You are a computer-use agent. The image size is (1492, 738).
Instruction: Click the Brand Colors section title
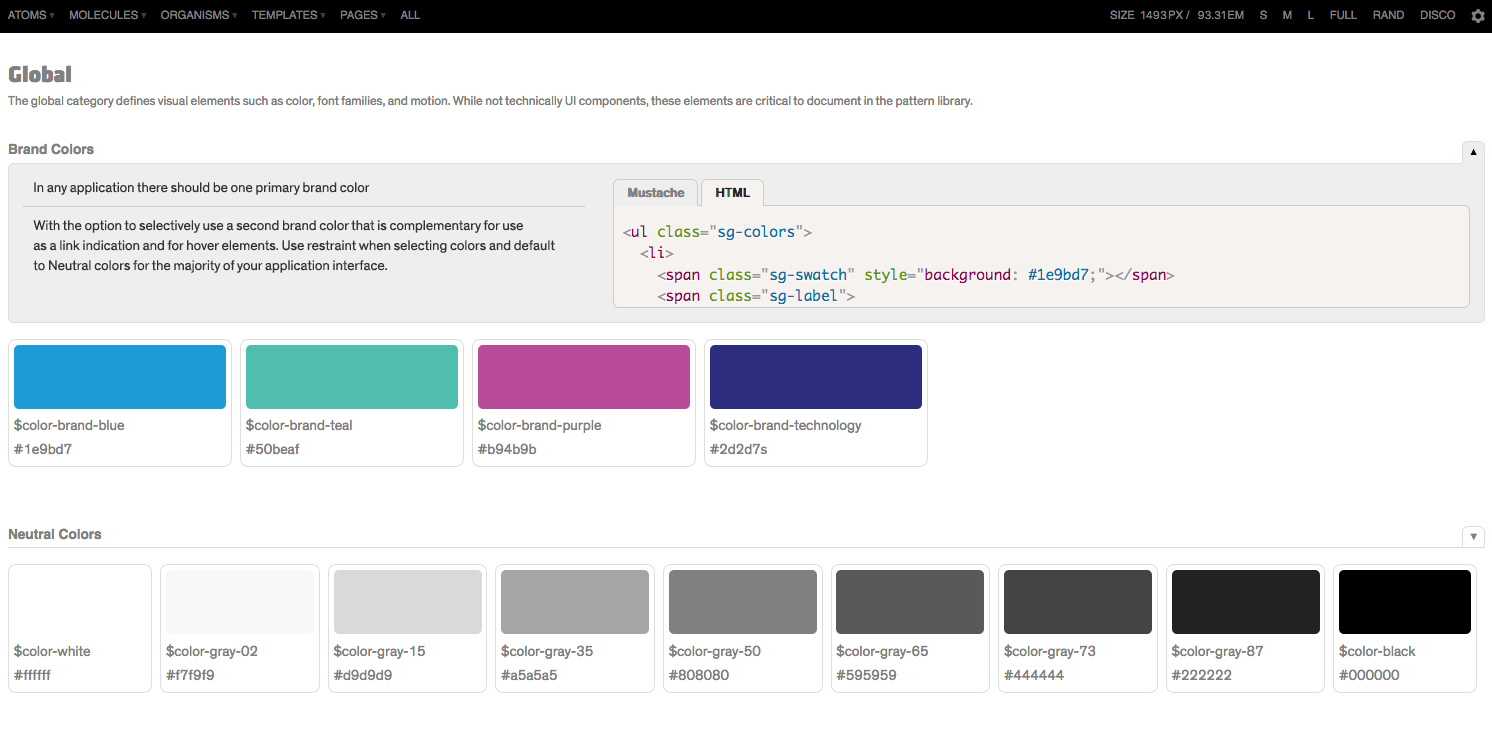click(x=51, y=149)
